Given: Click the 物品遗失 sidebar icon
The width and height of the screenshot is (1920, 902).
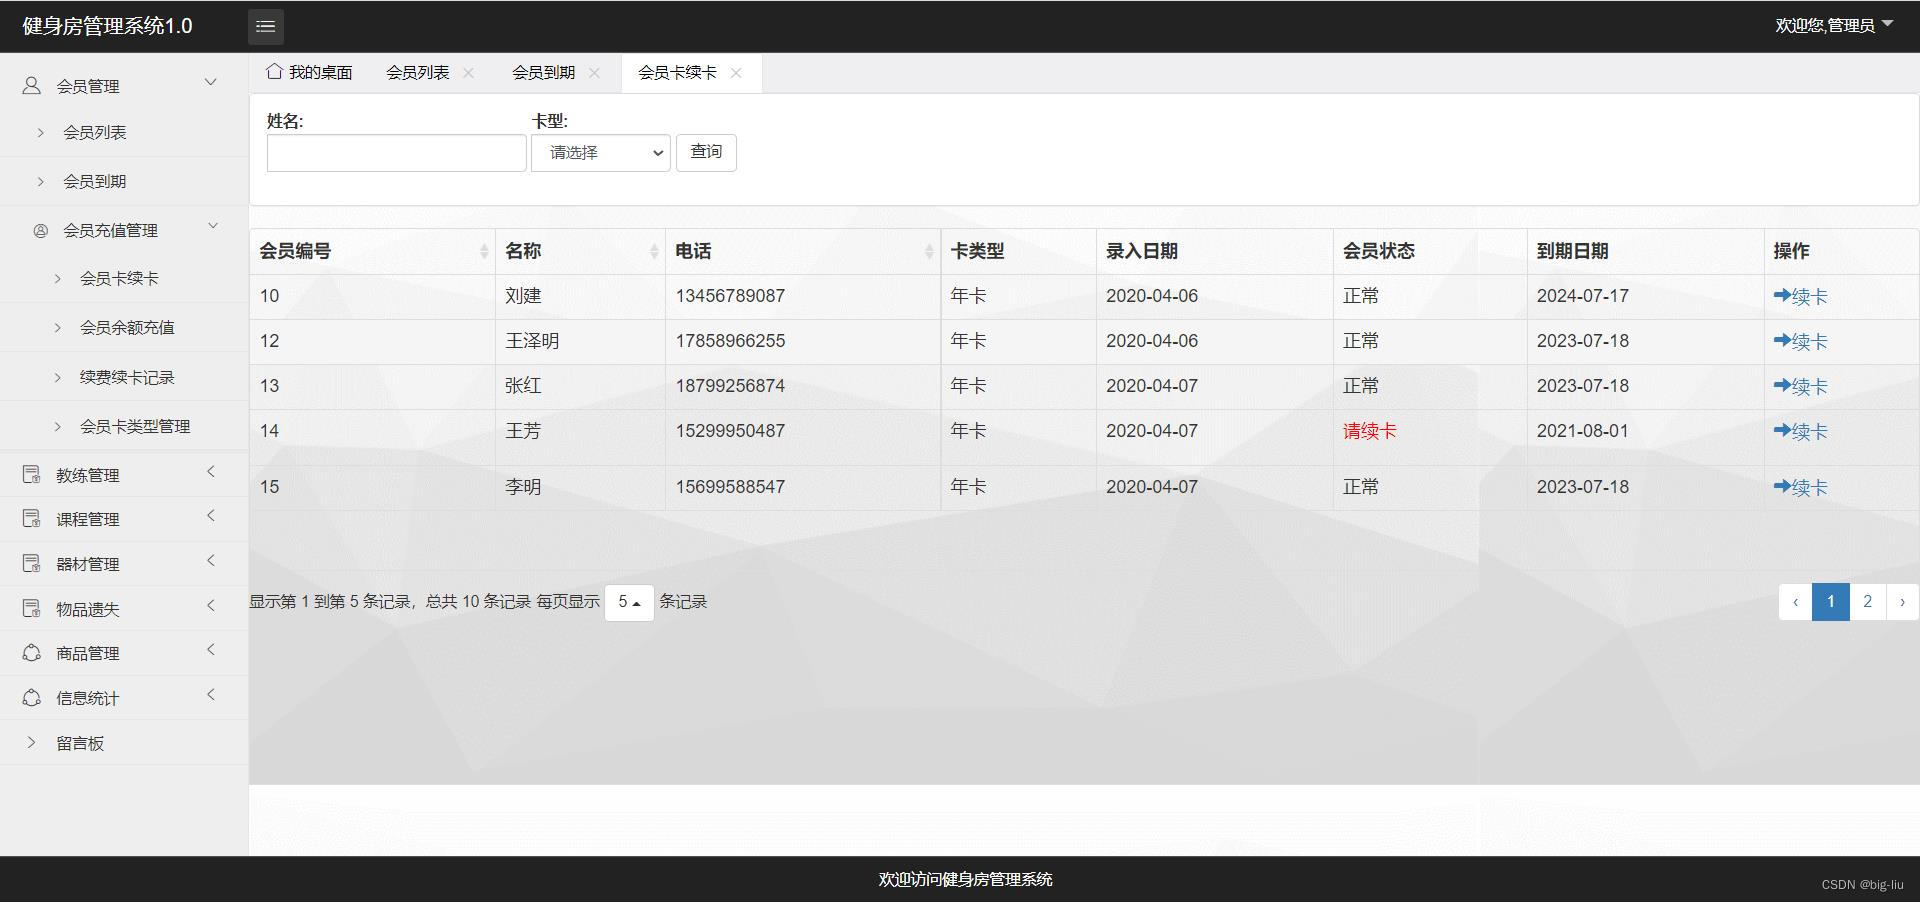Looking at the screenshot, I should coord(32,609).
